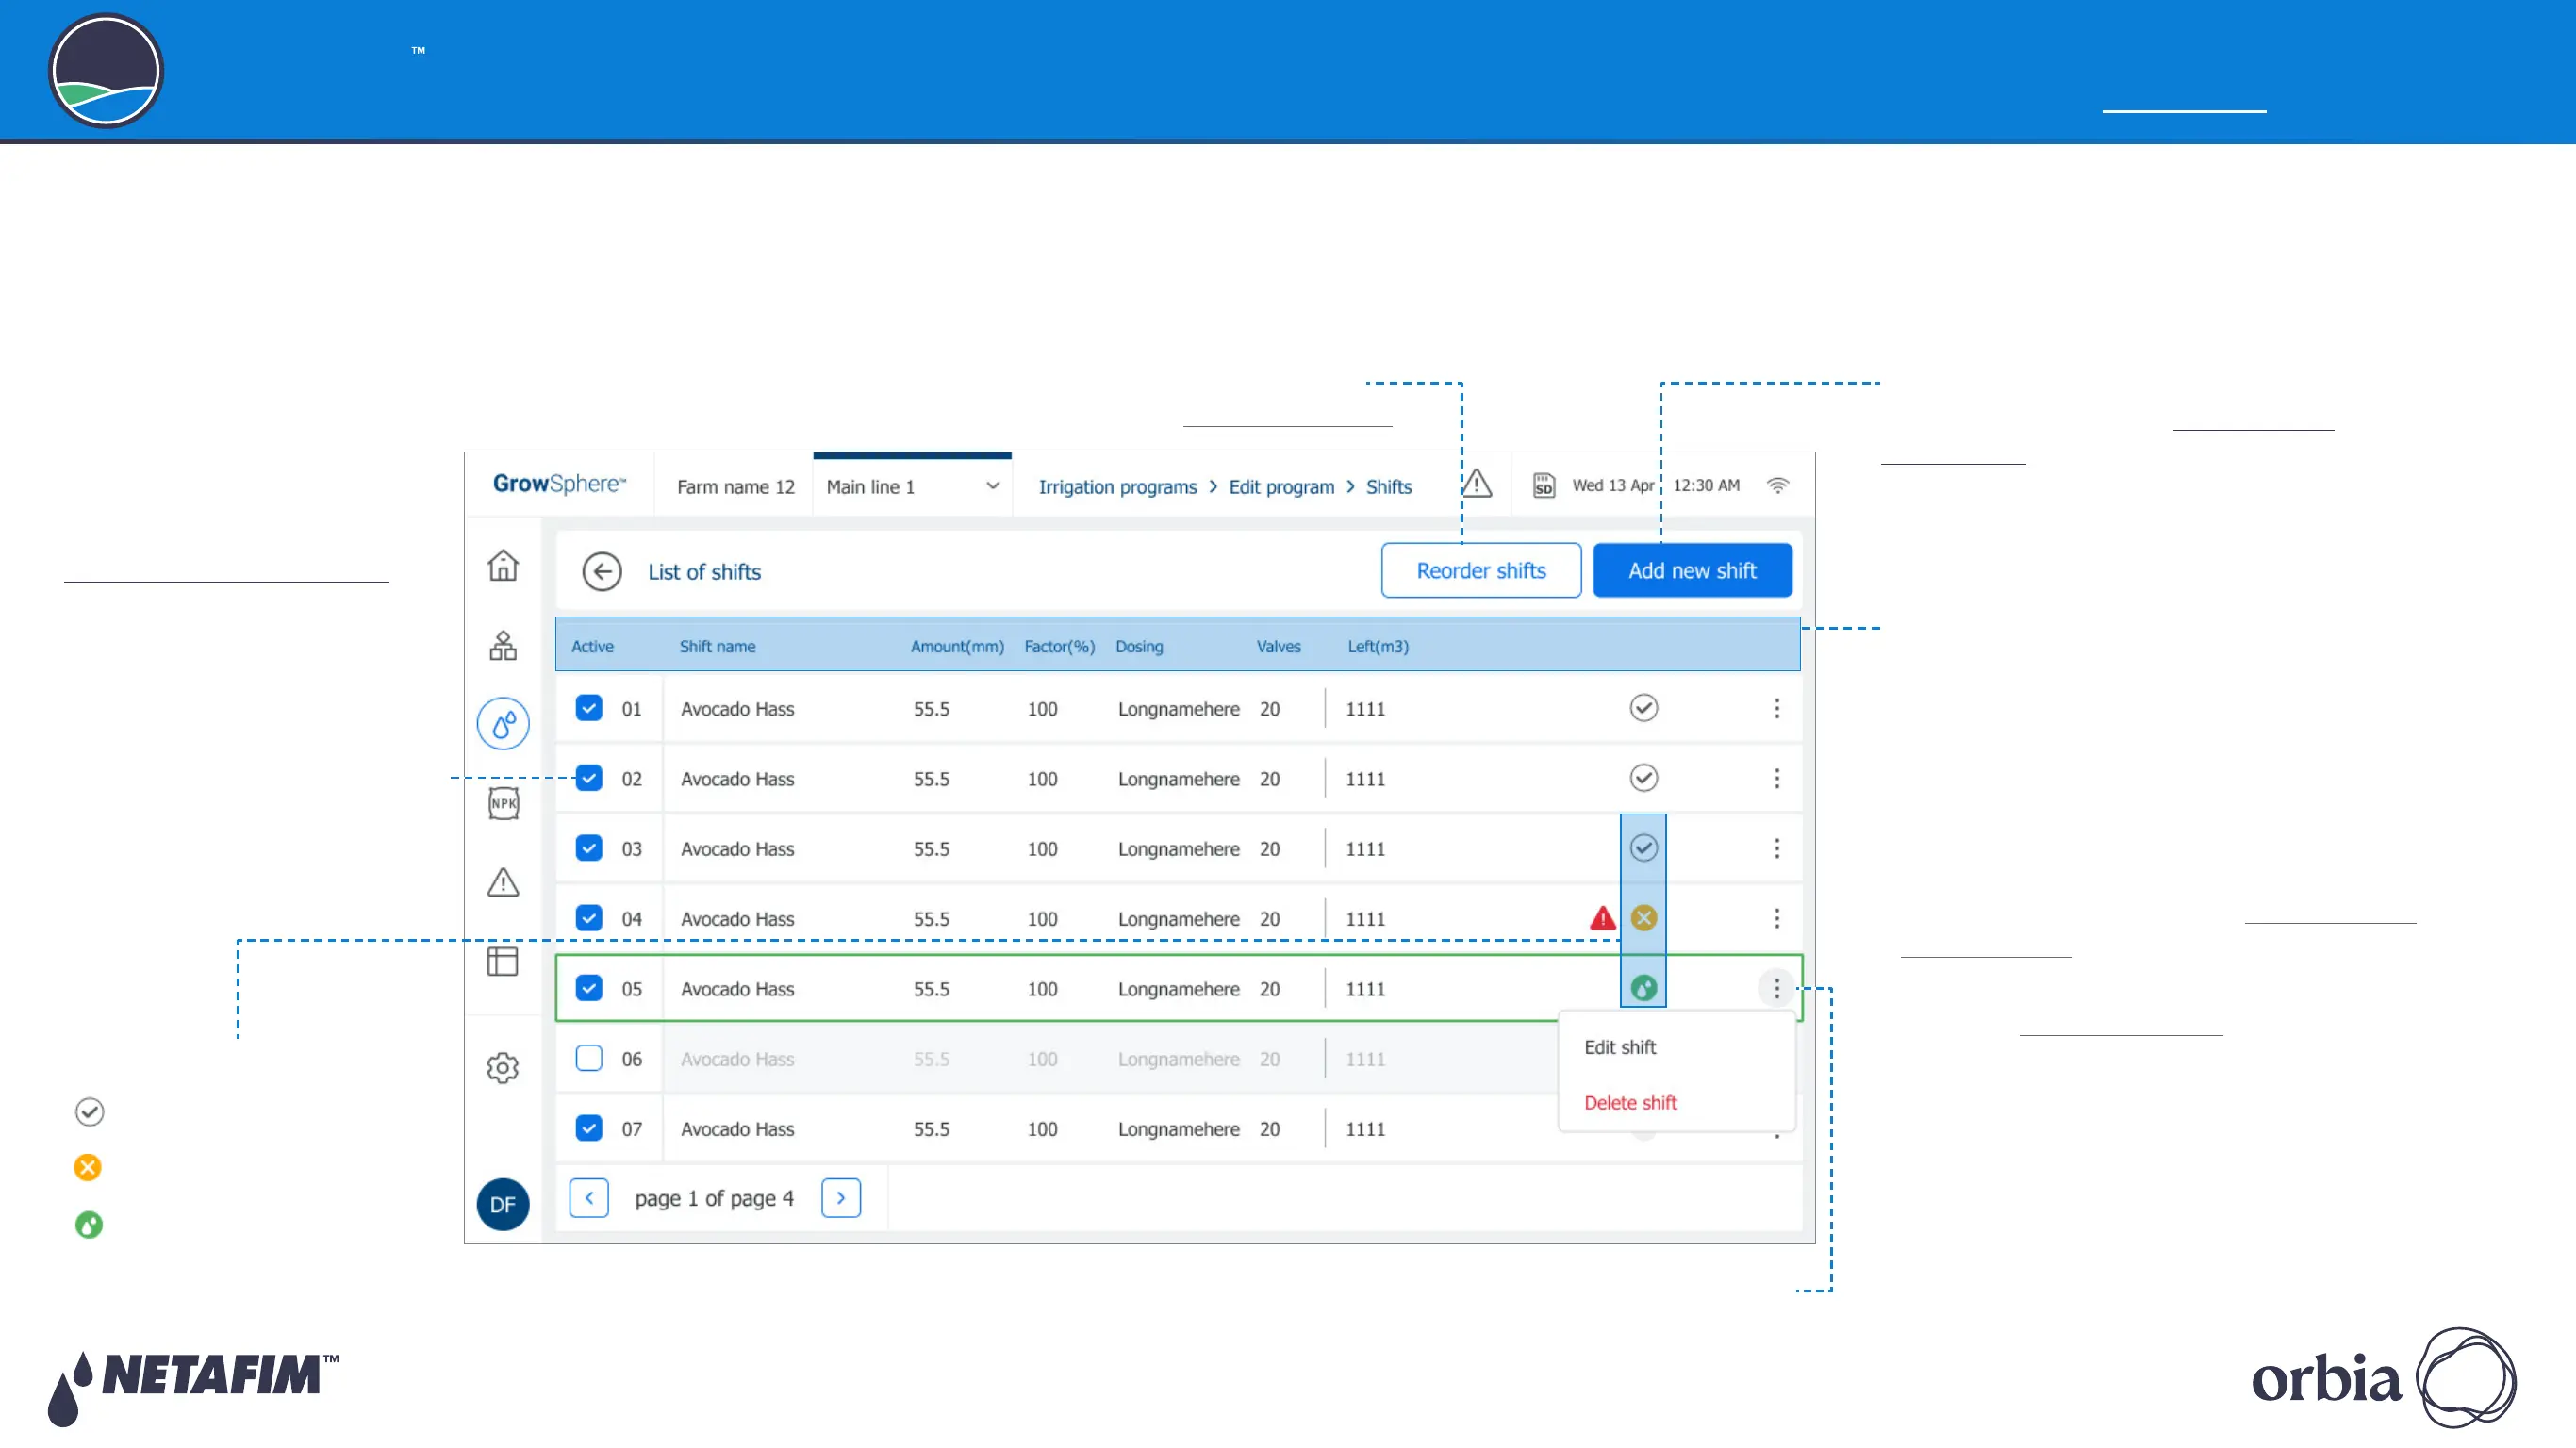Open the three-dot menu for shift 04
The image size is (2576, 1448).
point(1777,918)
